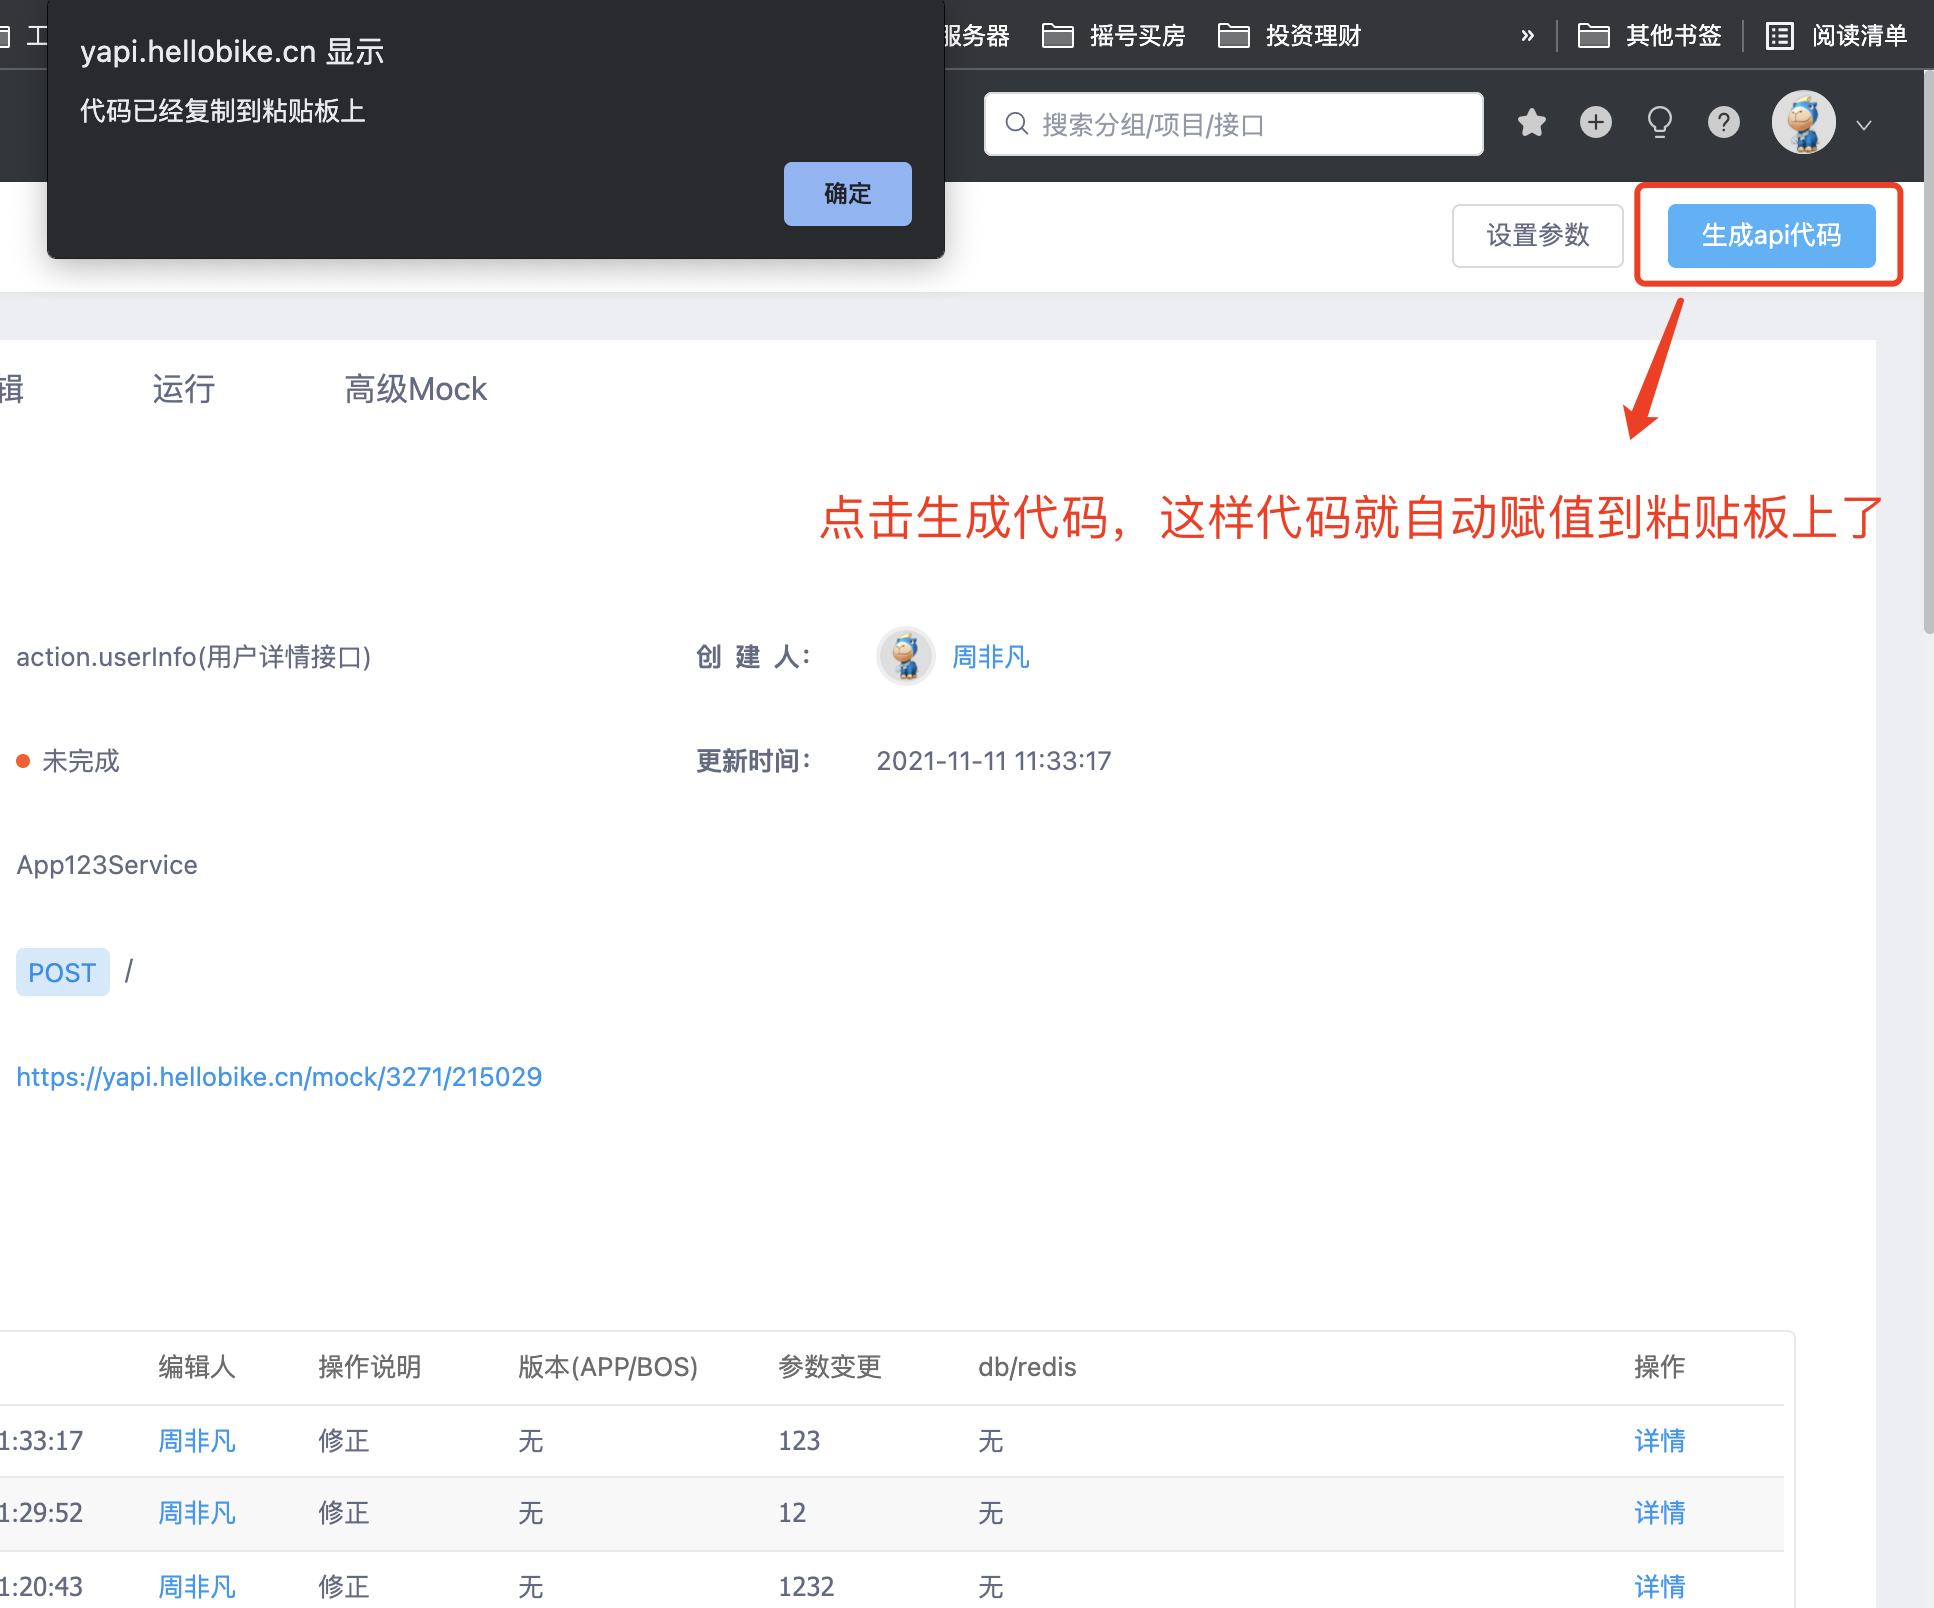Expand hidden bookmarks overflow chevron

[x=1527, y=36]
